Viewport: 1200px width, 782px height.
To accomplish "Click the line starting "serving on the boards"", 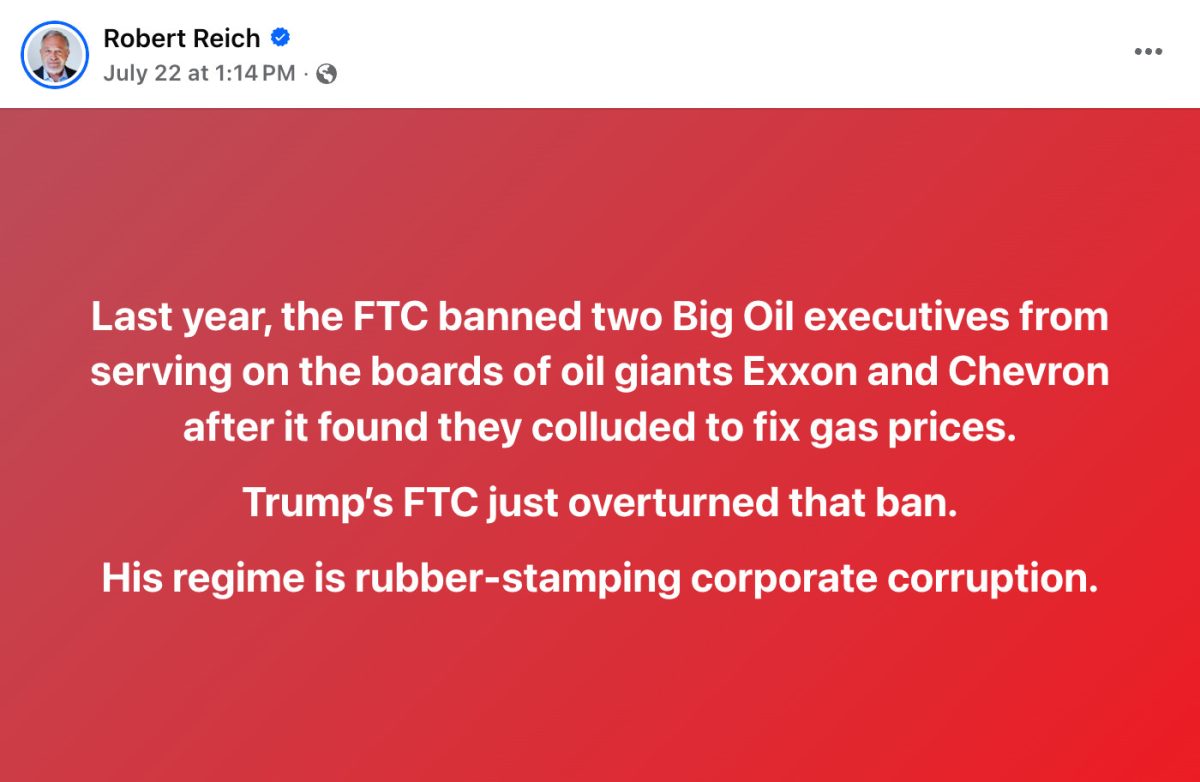I will click(600, 372).
